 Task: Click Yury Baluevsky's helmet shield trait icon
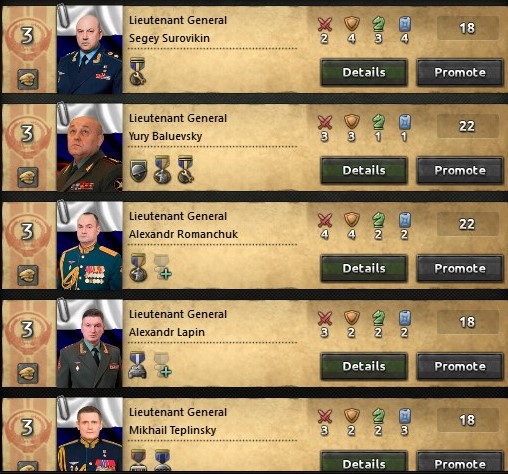pos(138,170)
